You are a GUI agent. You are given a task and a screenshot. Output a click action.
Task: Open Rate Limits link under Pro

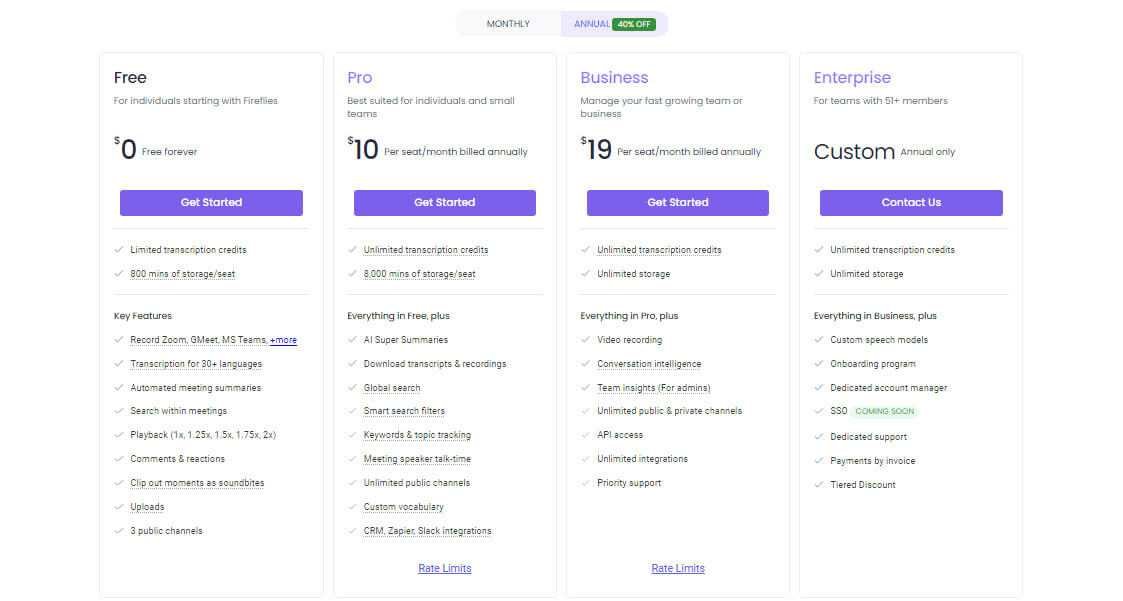tap(445, 568)
